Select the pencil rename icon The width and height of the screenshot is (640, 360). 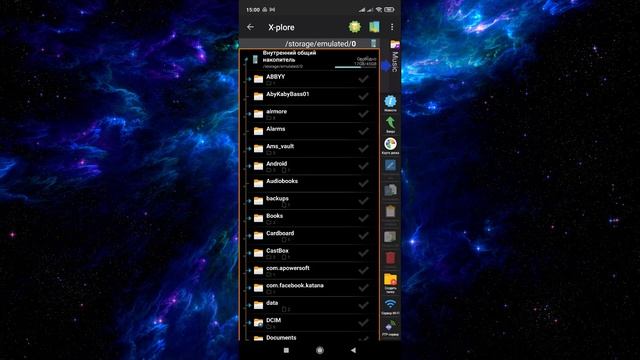(x=390, y=165)
